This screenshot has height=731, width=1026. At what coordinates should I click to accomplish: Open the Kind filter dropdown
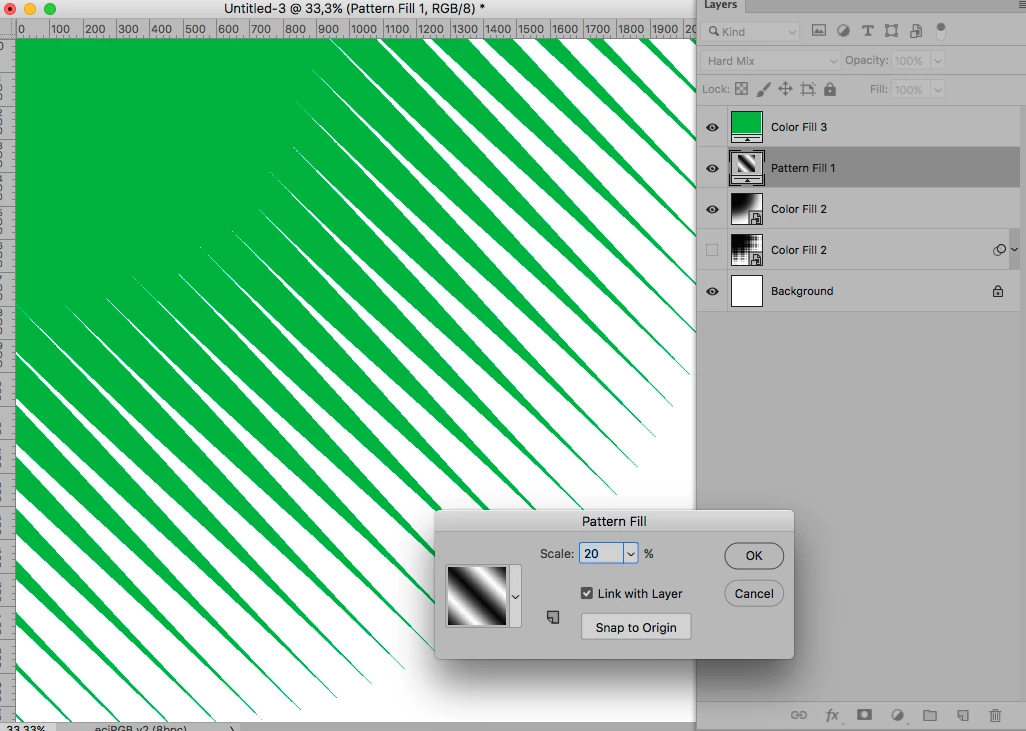(x=751, y=31)
